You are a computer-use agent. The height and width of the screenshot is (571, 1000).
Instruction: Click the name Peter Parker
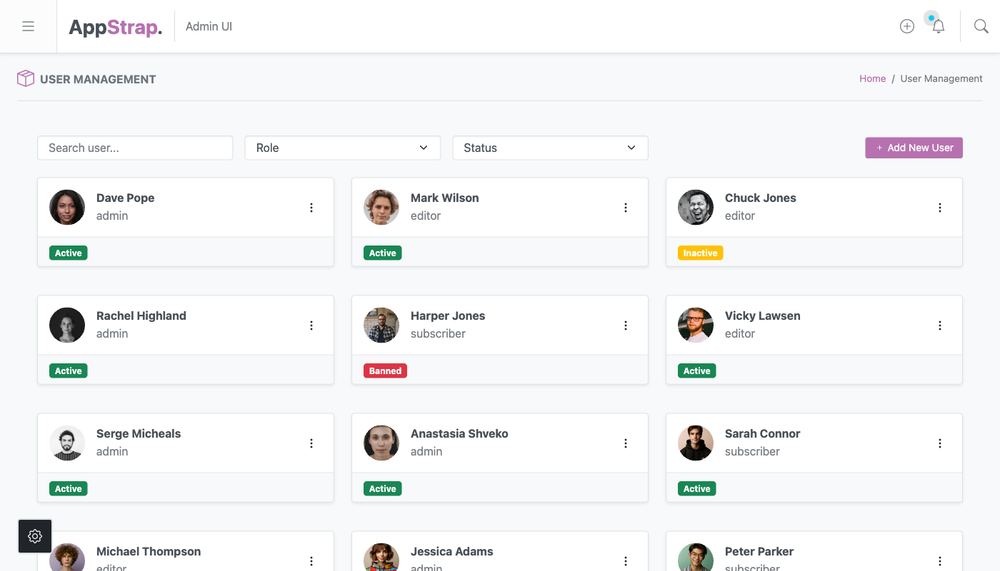click(x=759, y=551)
